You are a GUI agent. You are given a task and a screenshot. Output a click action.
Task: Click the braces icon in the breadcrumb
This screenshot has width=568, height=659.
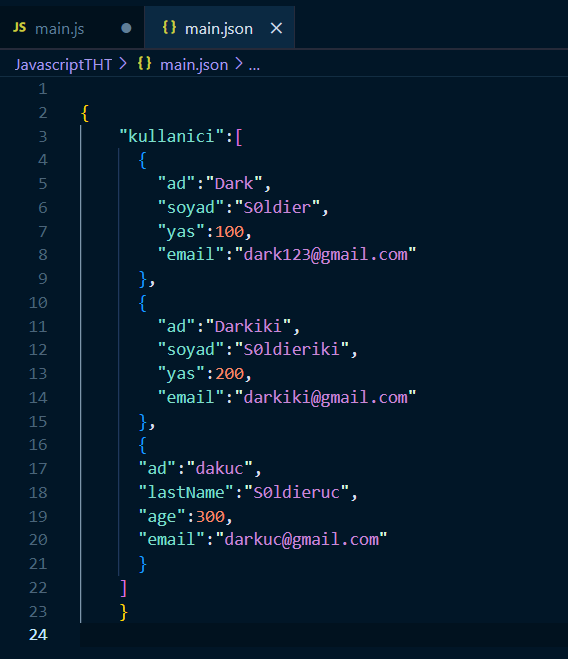pos(144,64)
